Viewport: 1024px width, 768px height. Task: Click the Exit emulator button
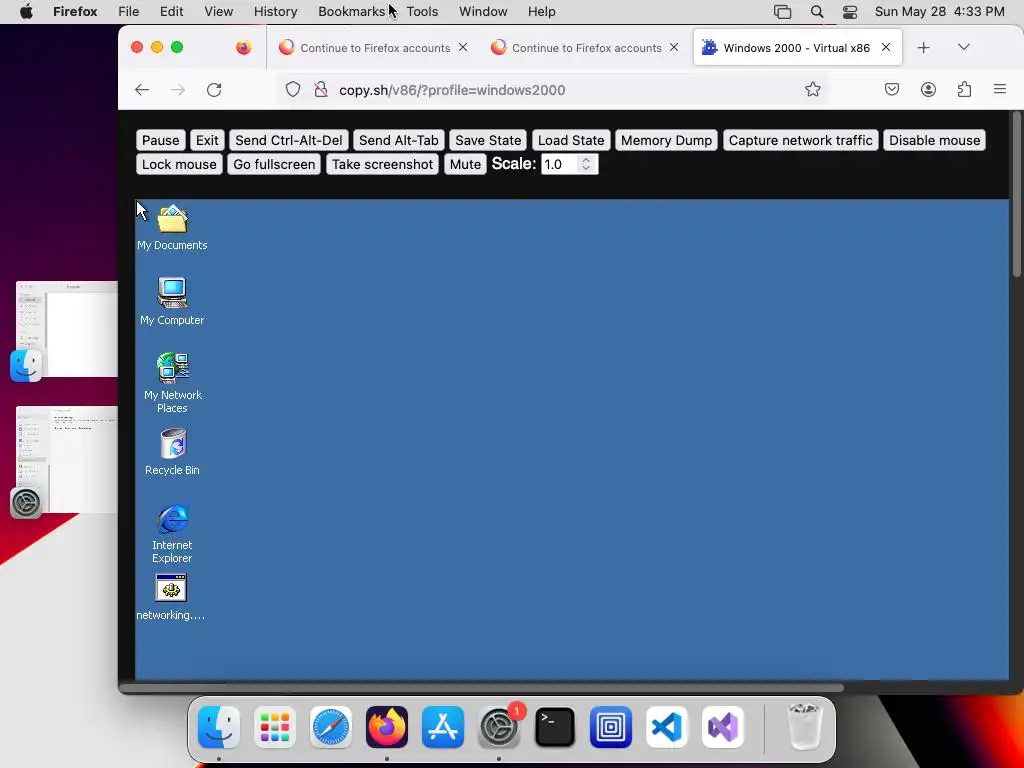[x=207, y=140]
